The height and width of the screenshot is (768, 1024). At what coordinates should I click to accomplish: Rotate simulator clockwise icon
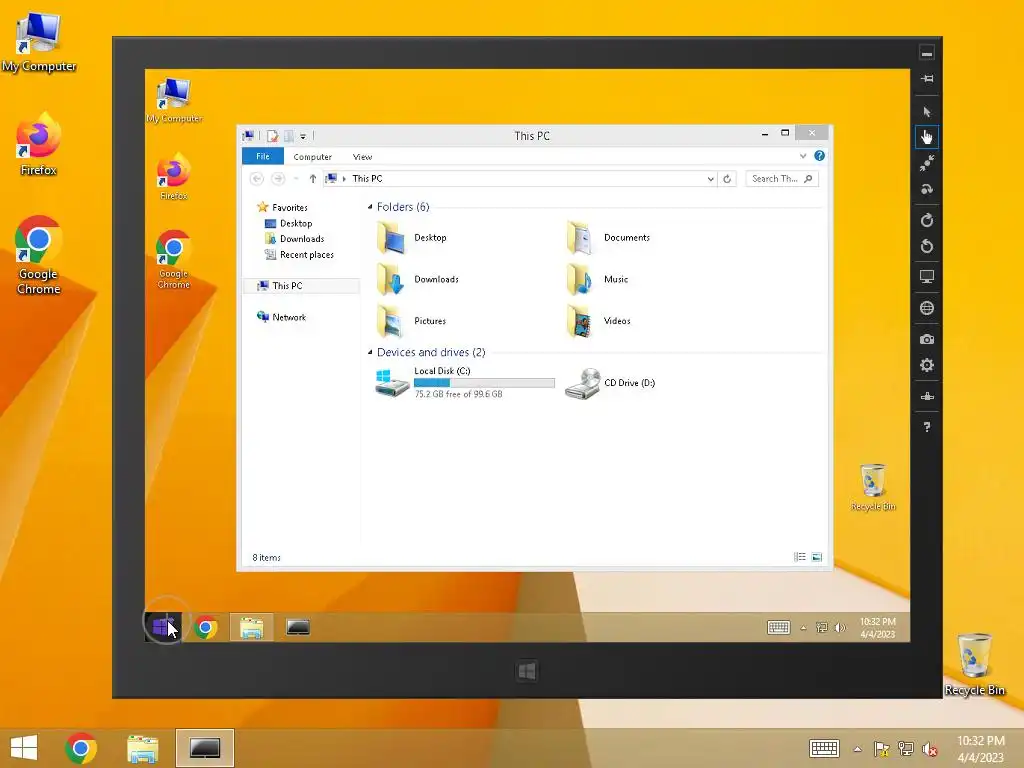(x=927, y=220)
